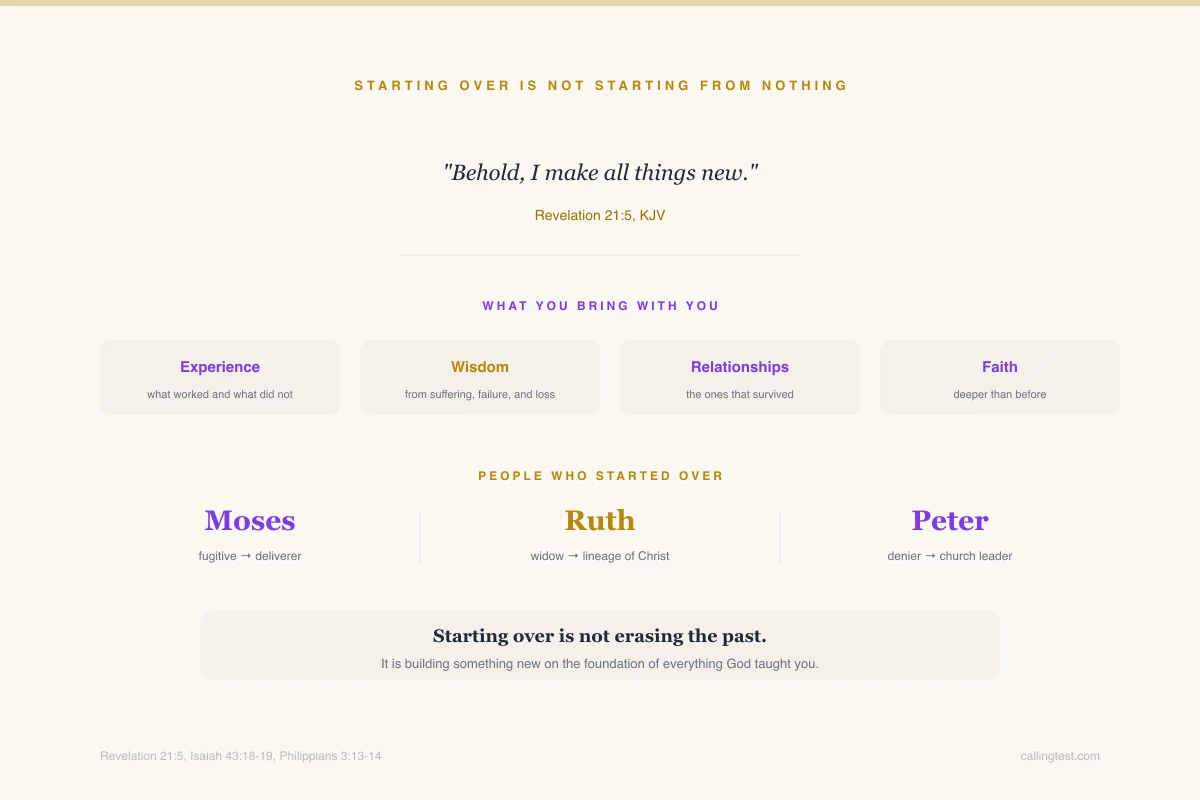The height and width of the screenshot is (800, 1200).
Task: Click the page title "Starting Over Is Not Starting From Nothing"
Action: [x=600, y=86]
